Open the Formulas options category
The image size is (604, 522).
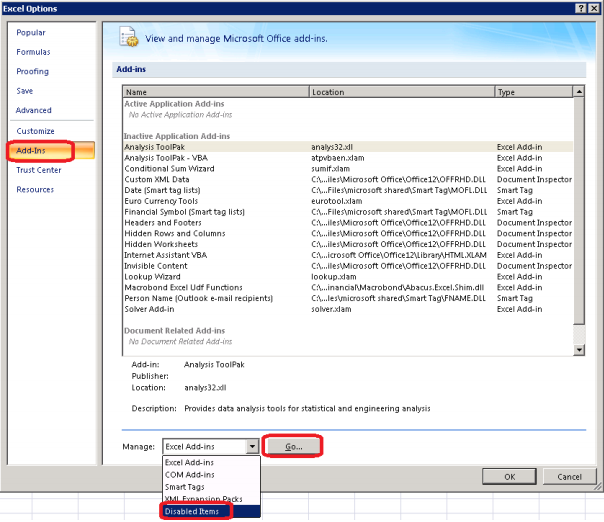point(33,52)
